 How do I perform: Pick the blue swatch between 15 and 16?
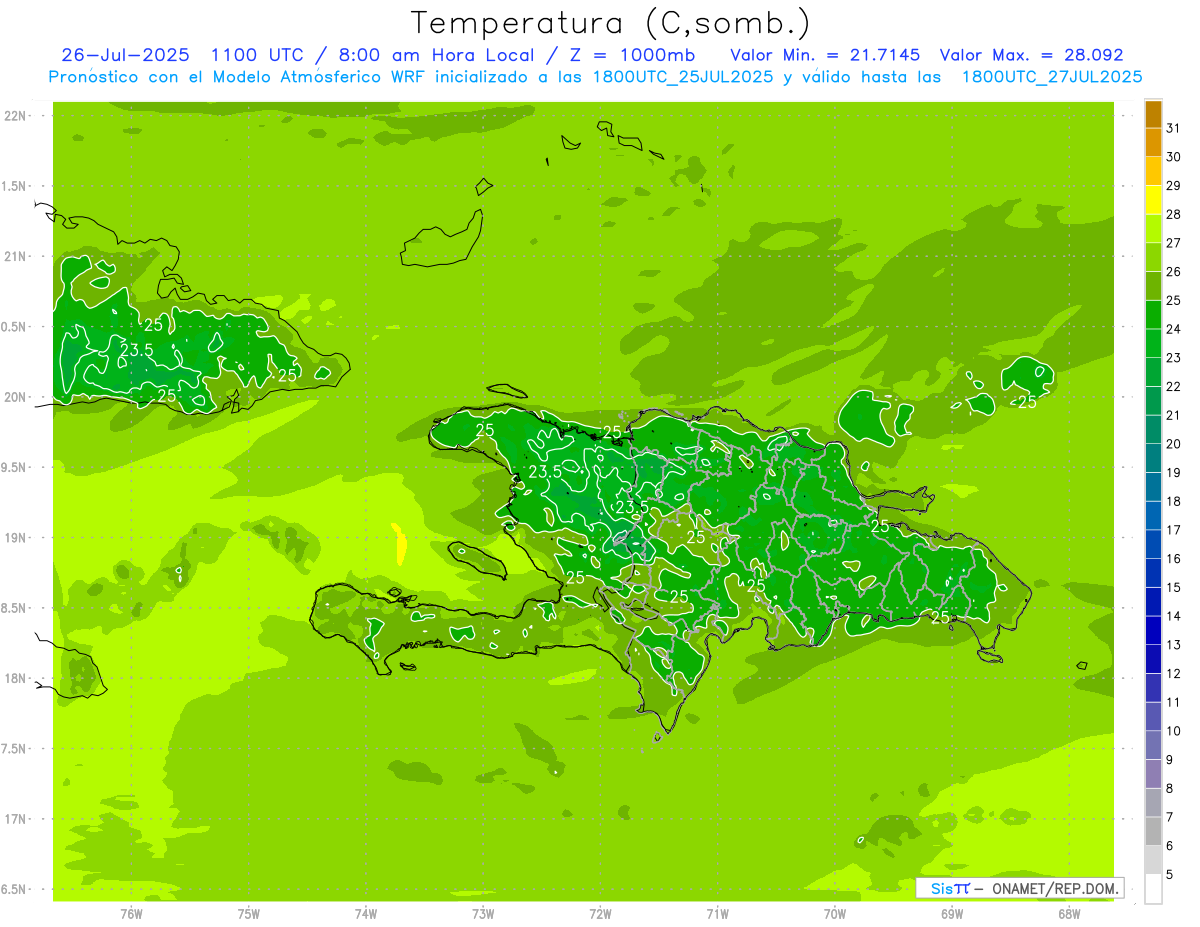pyautogui.click(x=1153, y=574)
